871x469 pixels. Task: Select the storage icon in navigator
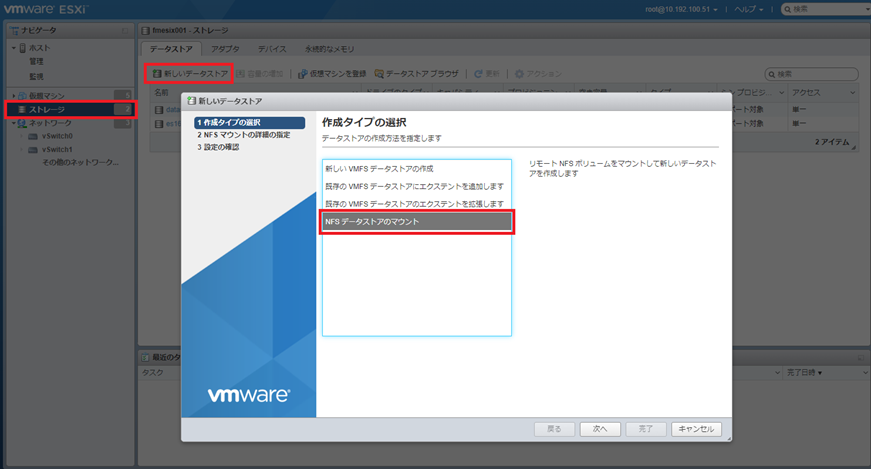click(21, 109)
